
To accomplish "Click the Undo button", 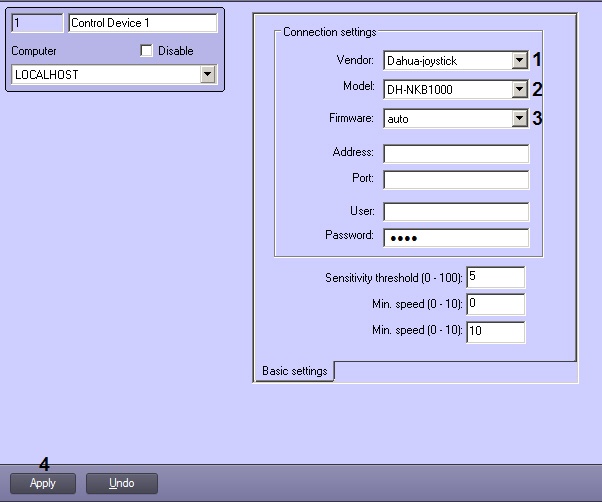I will coord(122,483).
